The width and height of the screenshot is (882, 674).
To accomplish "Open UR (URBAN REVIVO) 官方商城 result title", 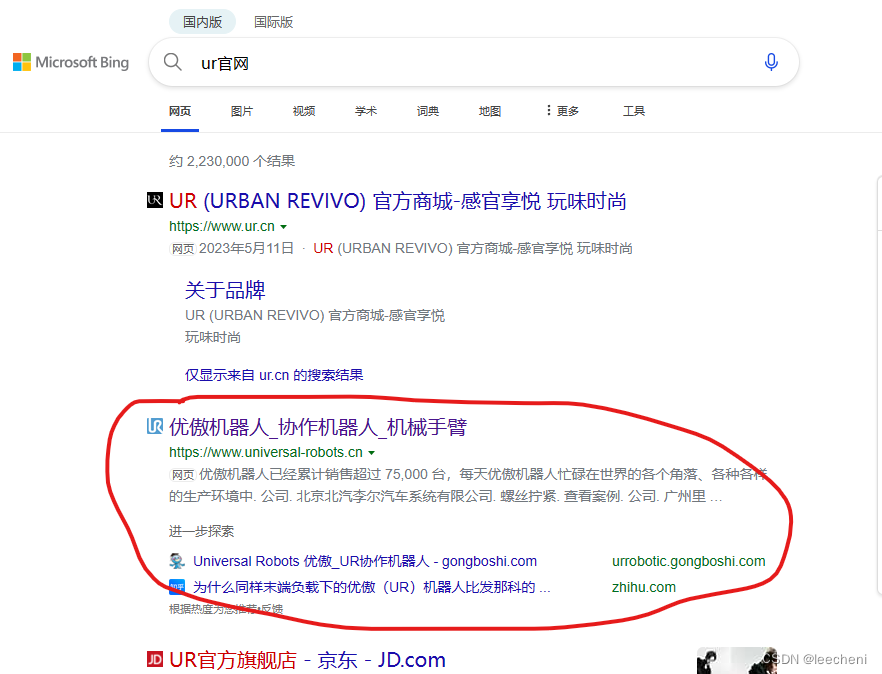I will [398, 201].
